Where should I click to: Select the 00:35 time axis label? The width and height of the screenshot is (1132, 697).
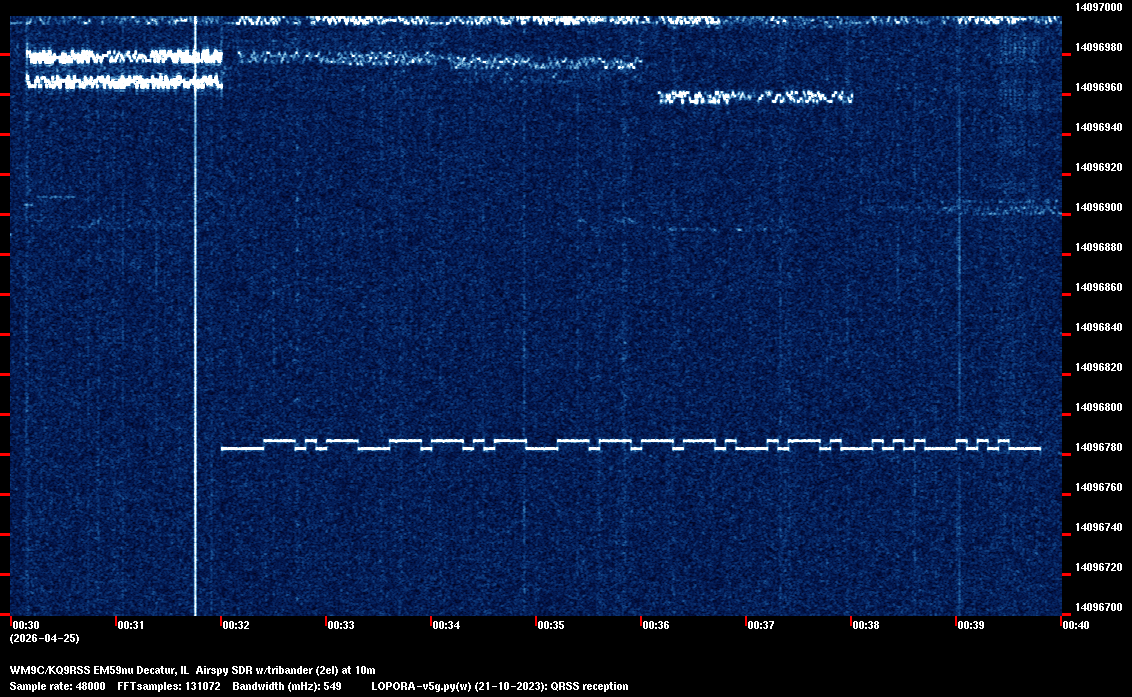[551, 625]
